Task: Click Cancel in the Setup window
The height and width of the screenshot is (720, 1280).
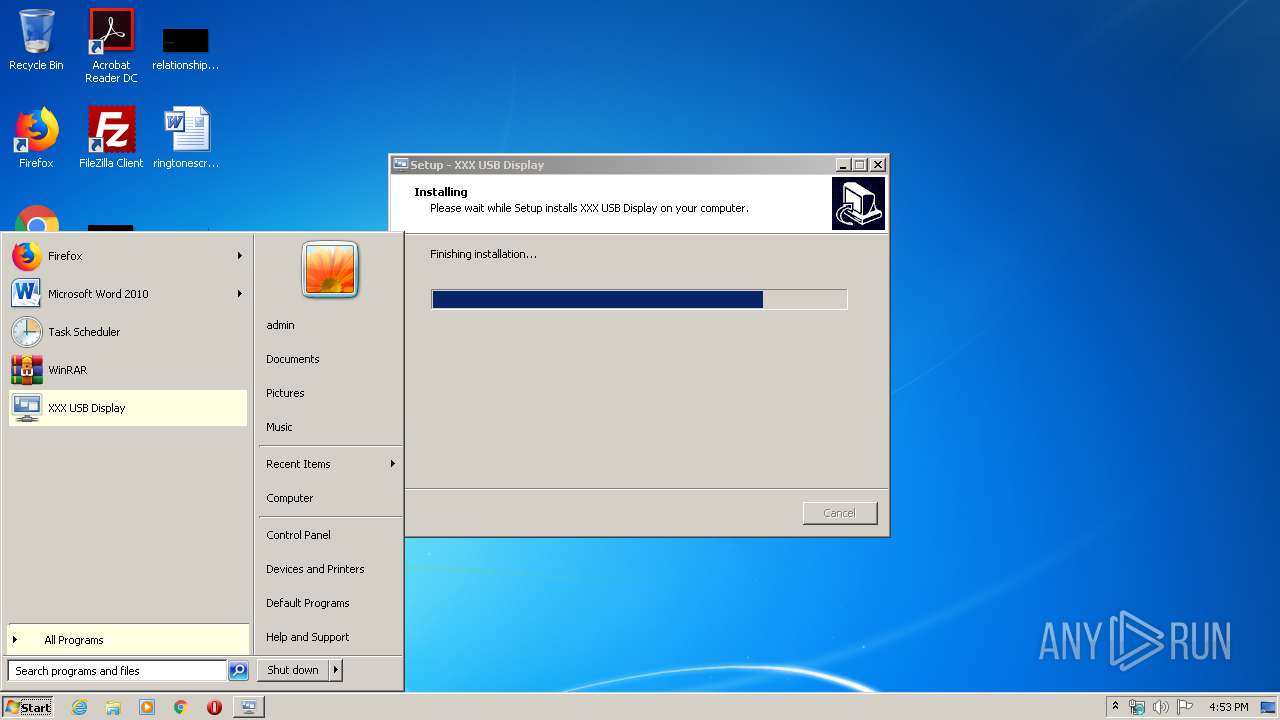Action: pyautogui.click(x=840, y=513)
